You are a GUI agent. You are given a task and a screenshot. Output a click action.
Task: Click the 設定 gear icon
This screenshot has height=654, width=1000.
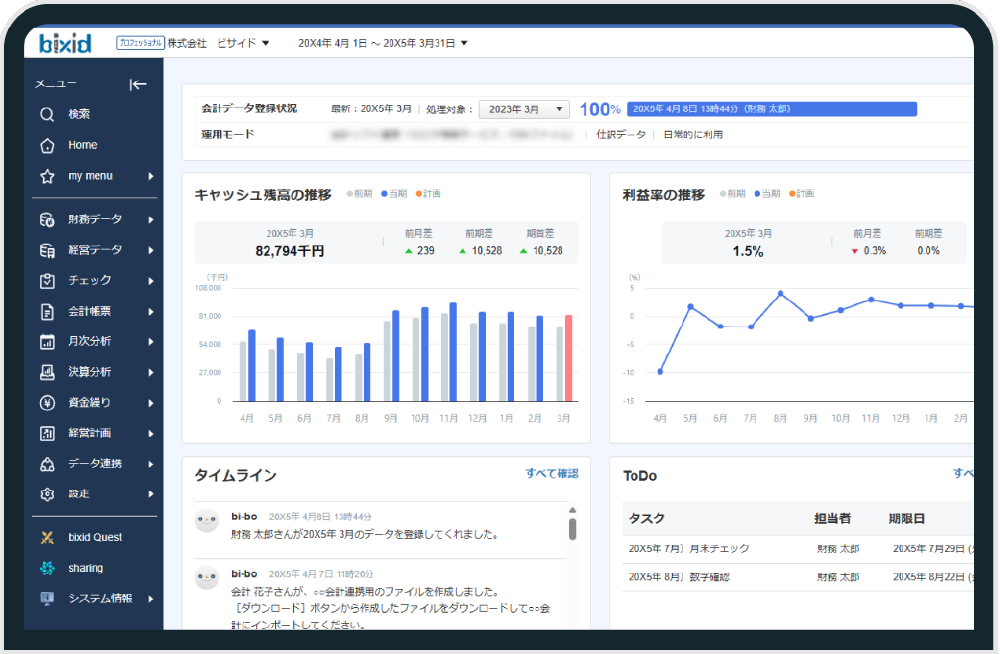tap(47, 494)
